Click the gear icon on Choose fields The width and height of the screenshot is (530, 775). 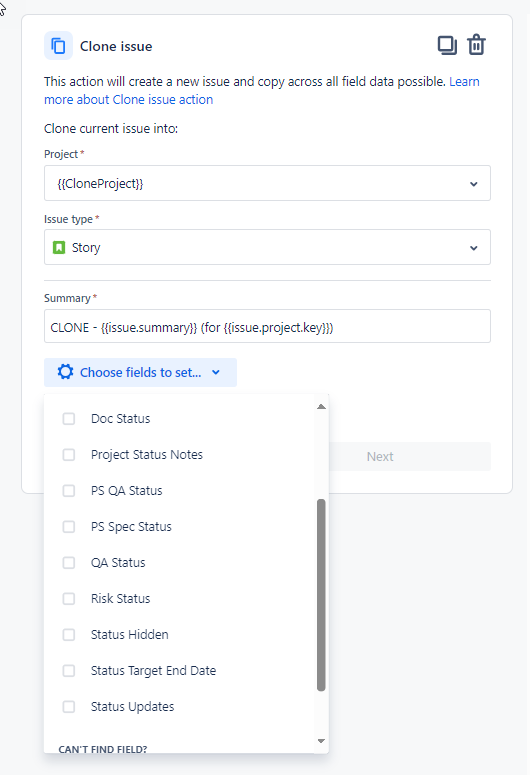65,372
